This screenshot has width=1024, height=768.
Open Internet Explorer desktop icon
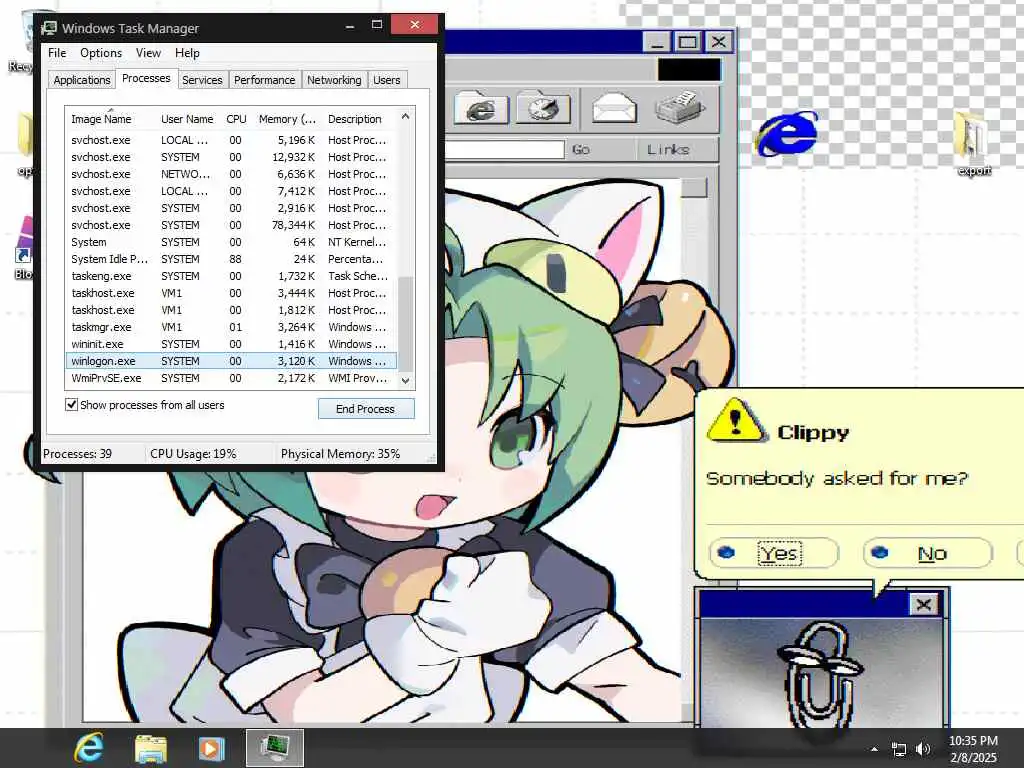[x=788, y=134]
